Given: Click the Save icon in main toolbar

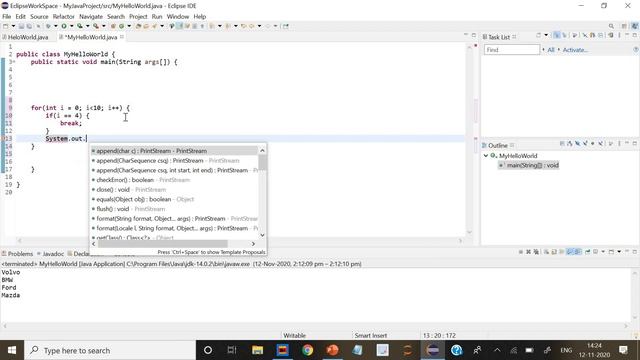Looking at the screenshot, I should (21, 26).
